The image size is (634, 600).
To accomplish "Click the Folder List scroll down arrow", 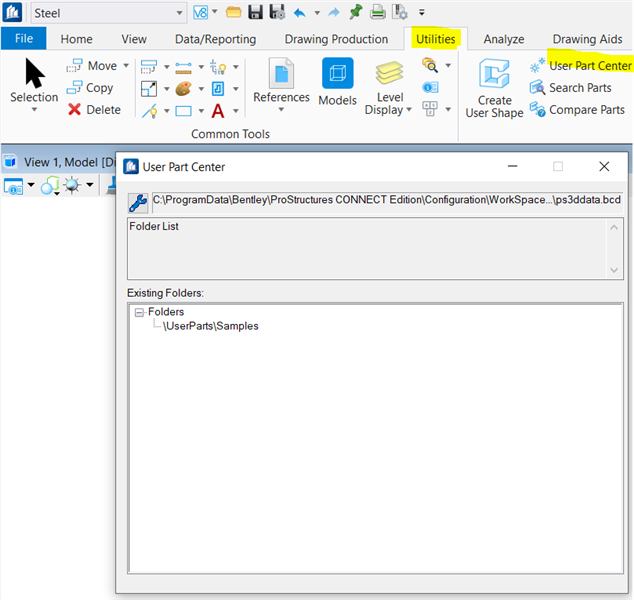I will (614, 270).
